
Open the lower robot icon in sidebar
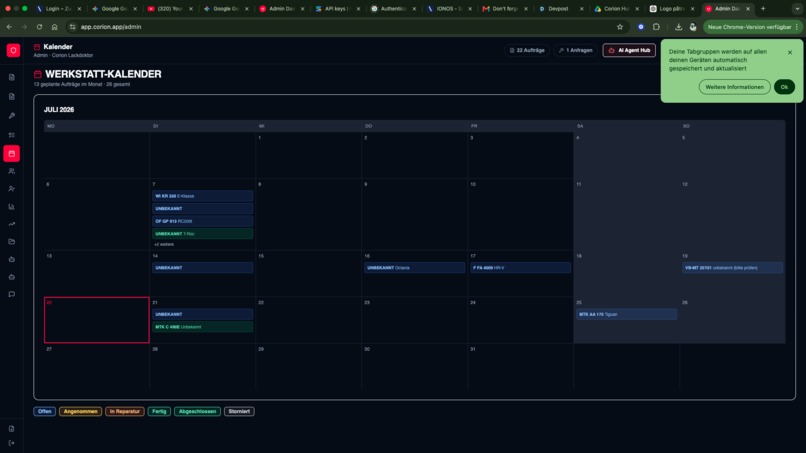pyautogui.click(x=12, y=277)
